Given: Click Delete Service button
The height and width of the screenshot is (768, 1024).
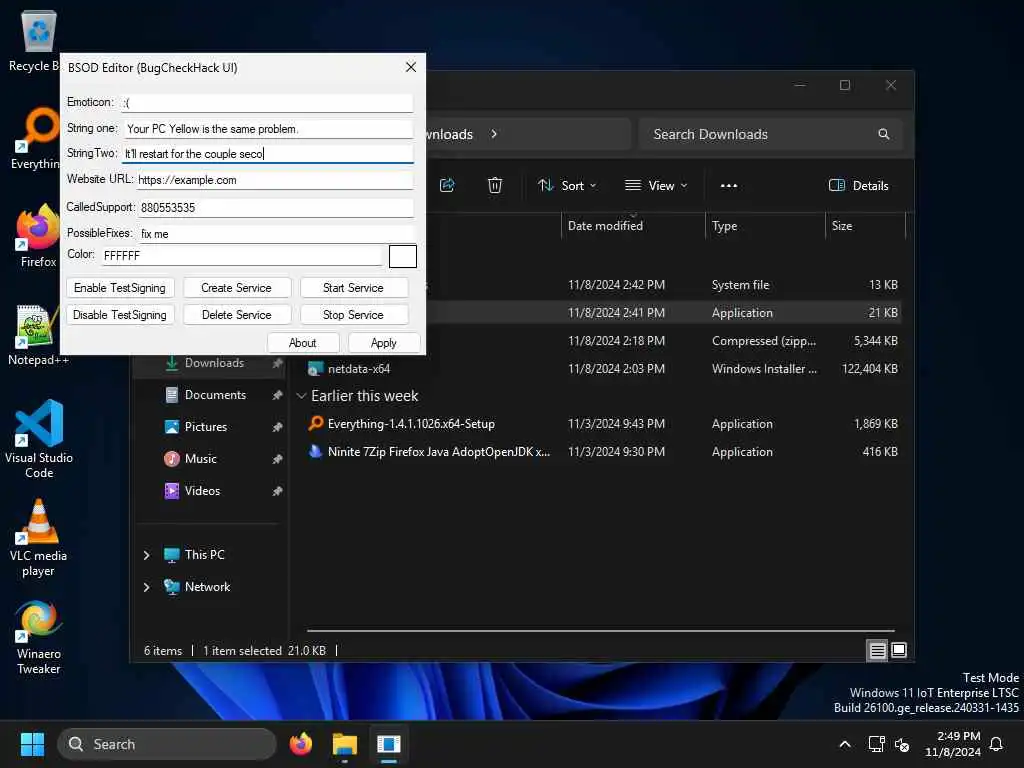Looking at the screenshot, I should coord(236,315).
